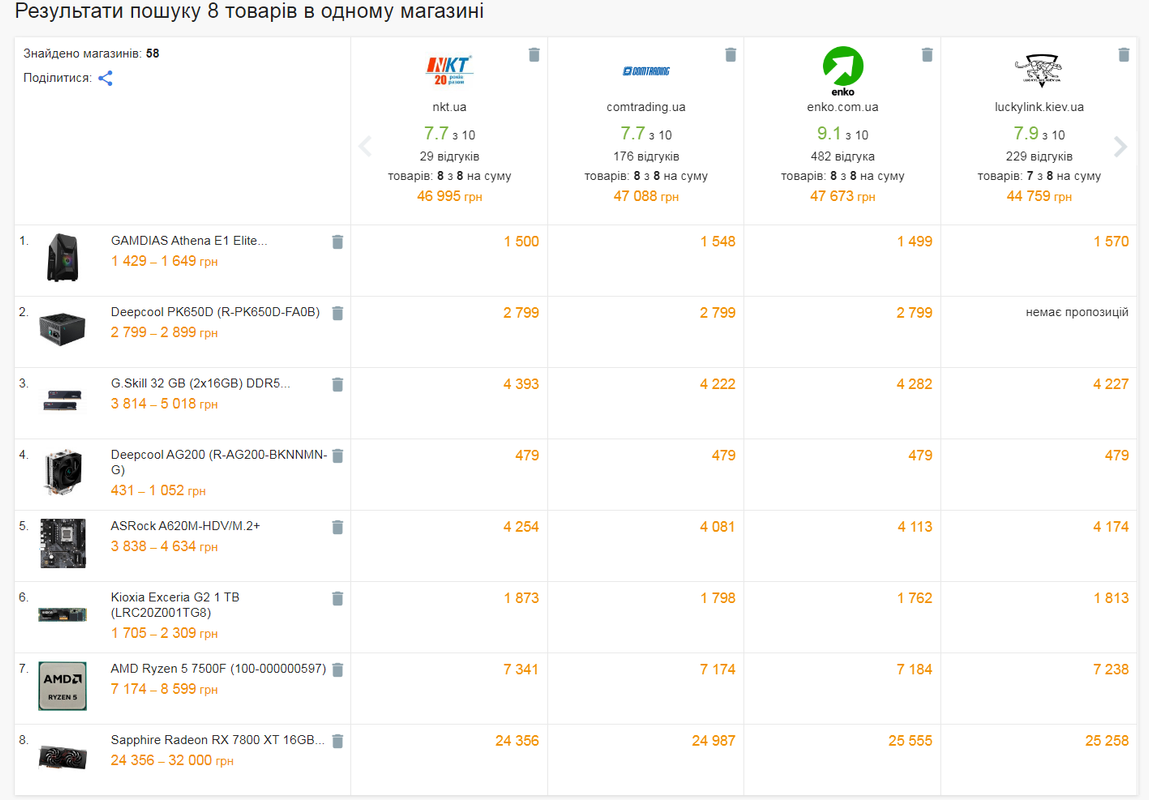Screen dimensions: 1149x800
Task: Open ASRock motherboard thumbnail
Action: [x=62, y=543]
